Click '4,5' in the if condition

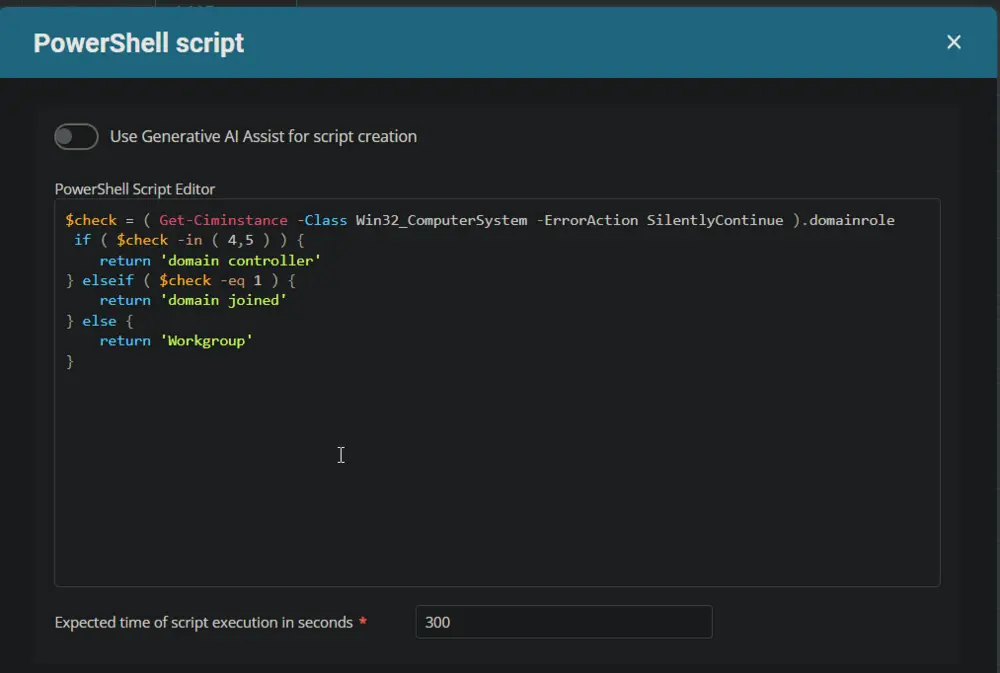(240, 240)
